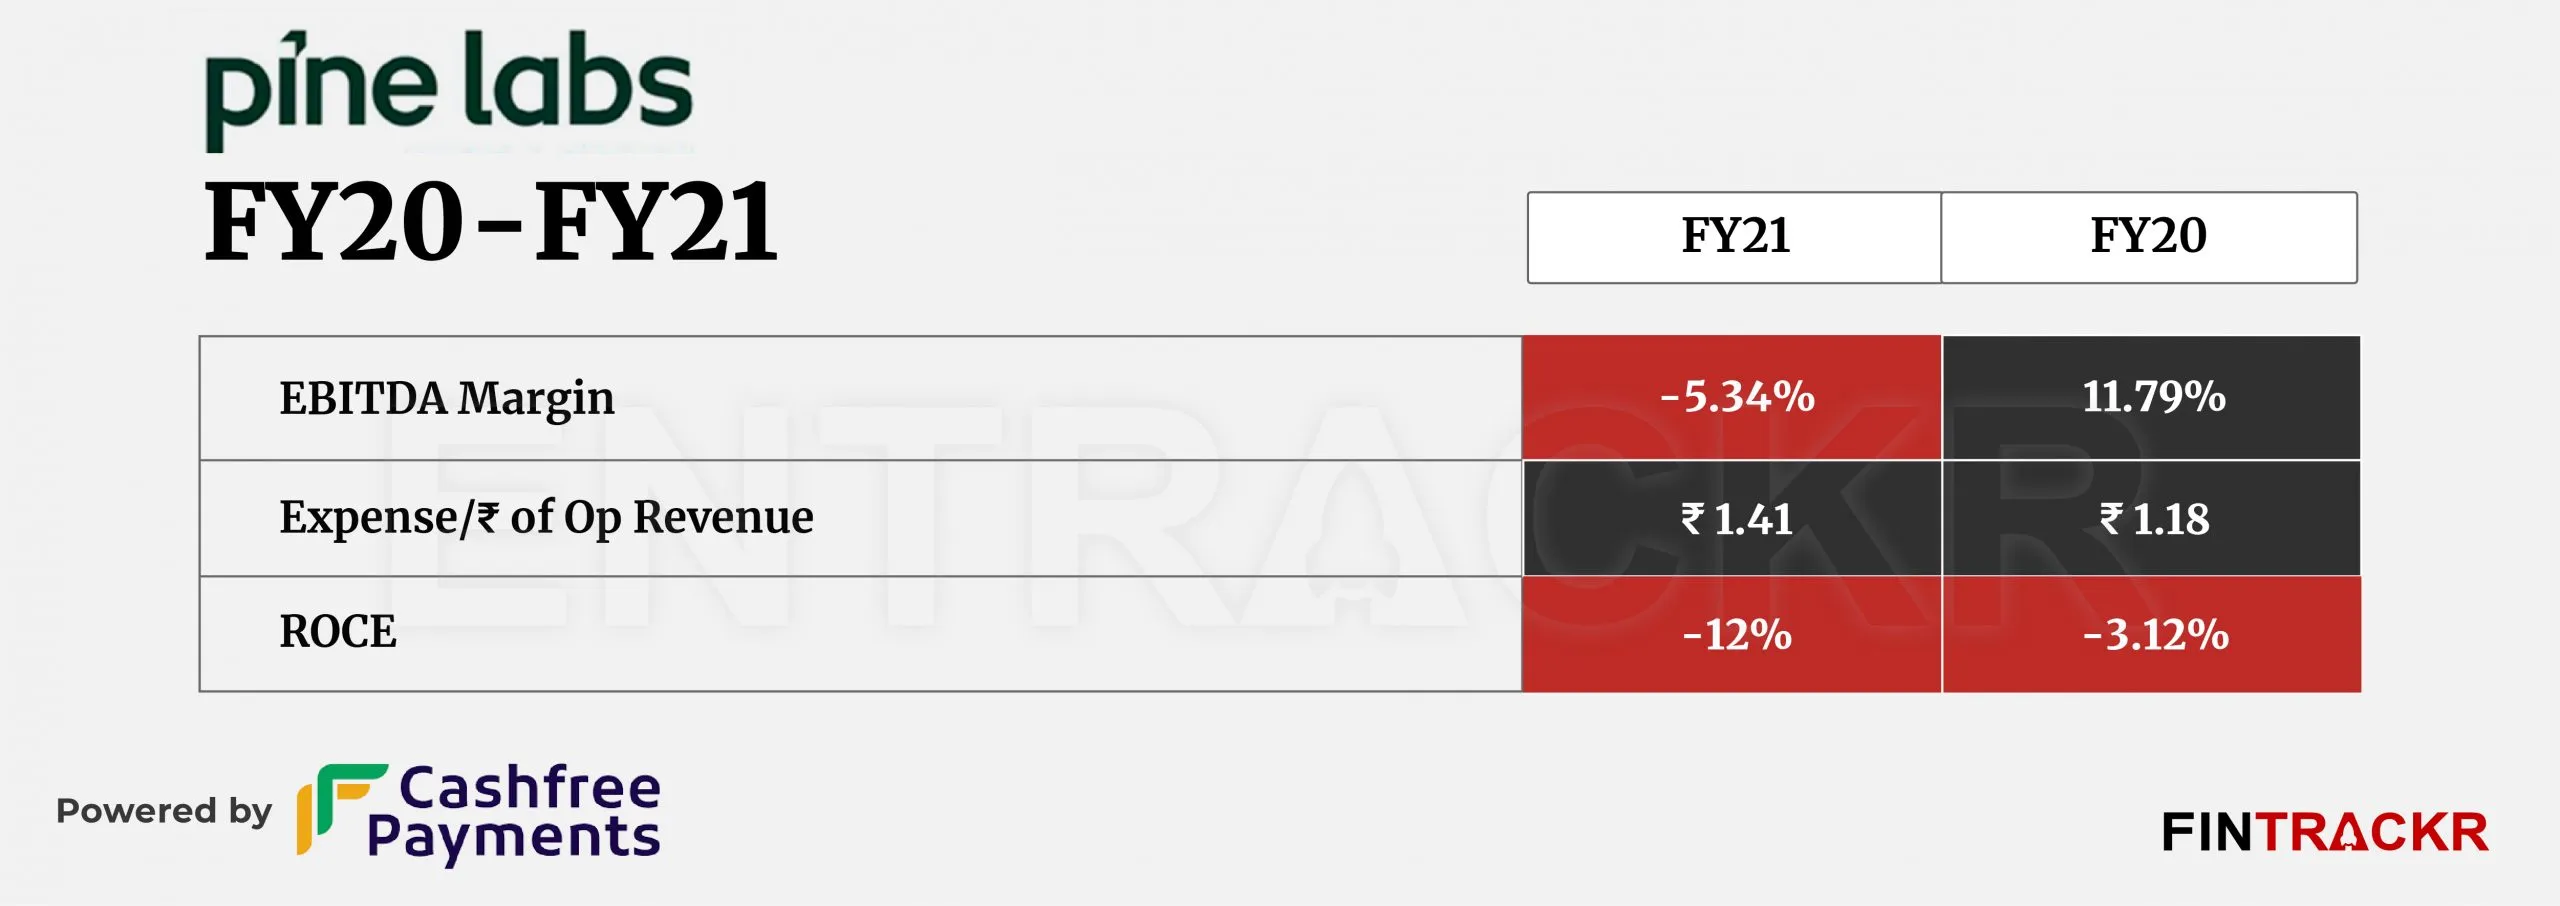
Task: Click the Expense/₹ of Op Revenue label
Action: point(546,518)
